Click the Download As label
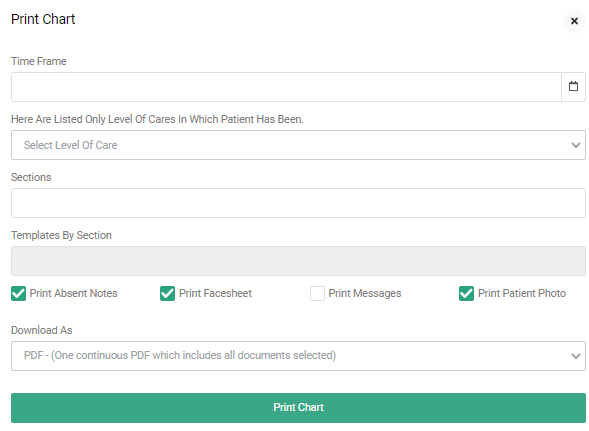The width and height of the screenshot is (589, 431). coord(42,330)
